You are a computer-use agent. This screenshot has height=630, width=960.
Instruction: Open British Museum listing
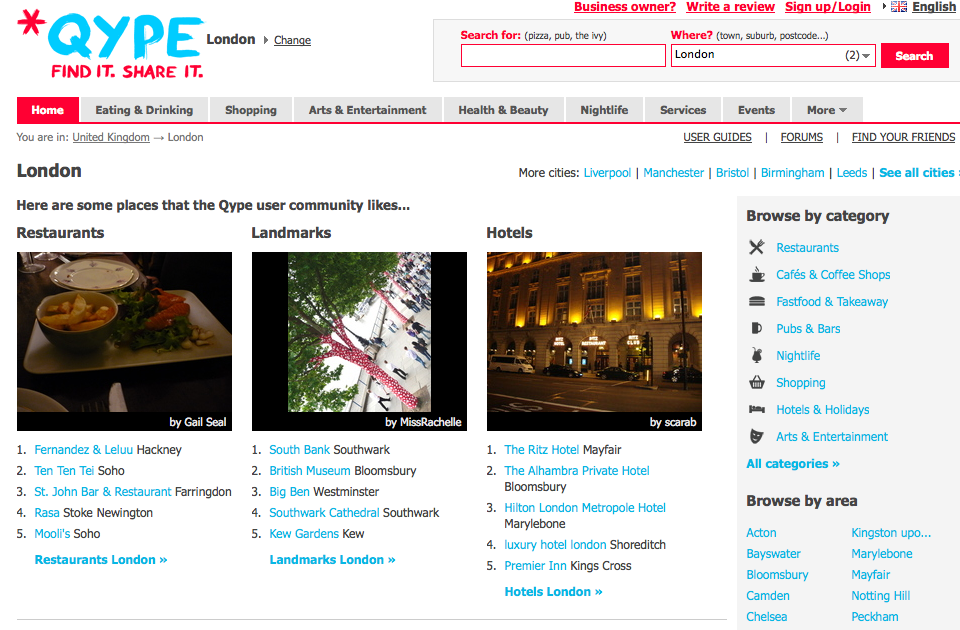point(310,471)
